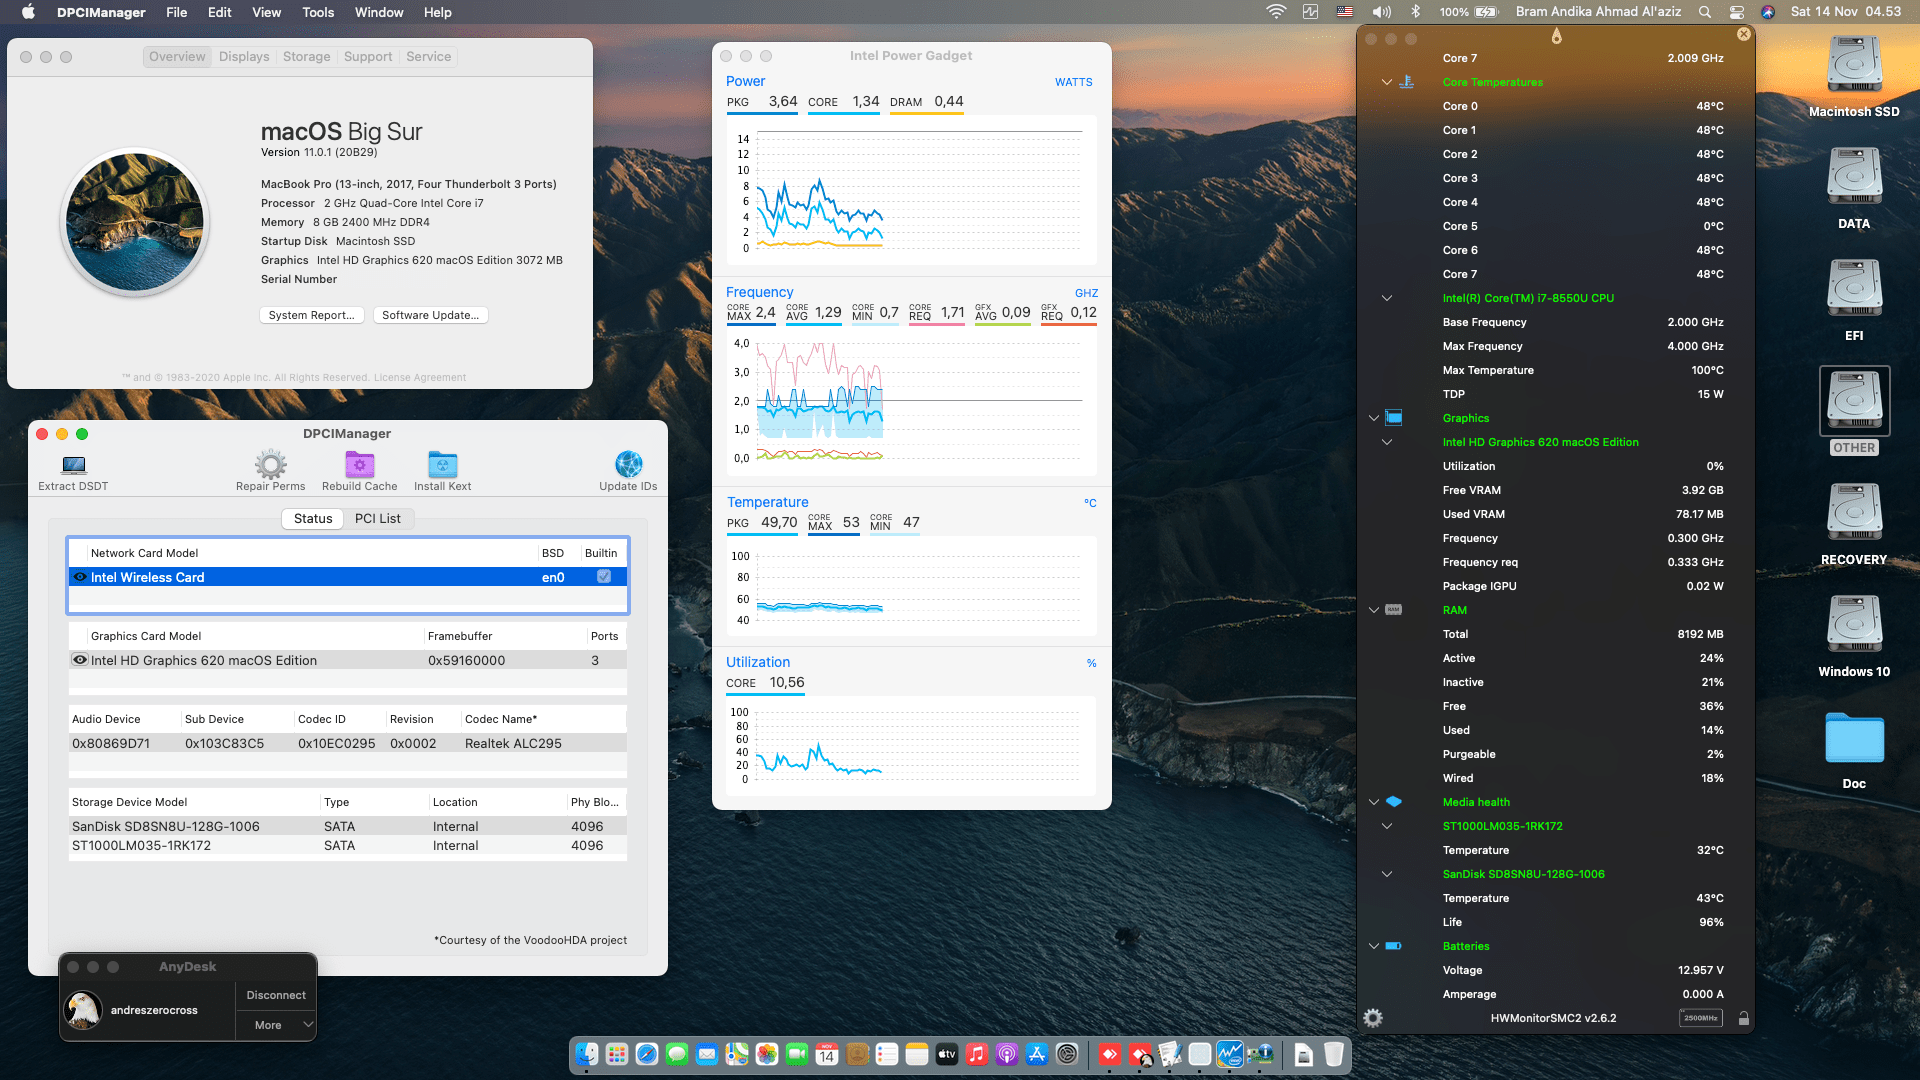Click the Update IDs globe icon
The width and height of the screenshot is (1920, 1080).
[628, 464]
